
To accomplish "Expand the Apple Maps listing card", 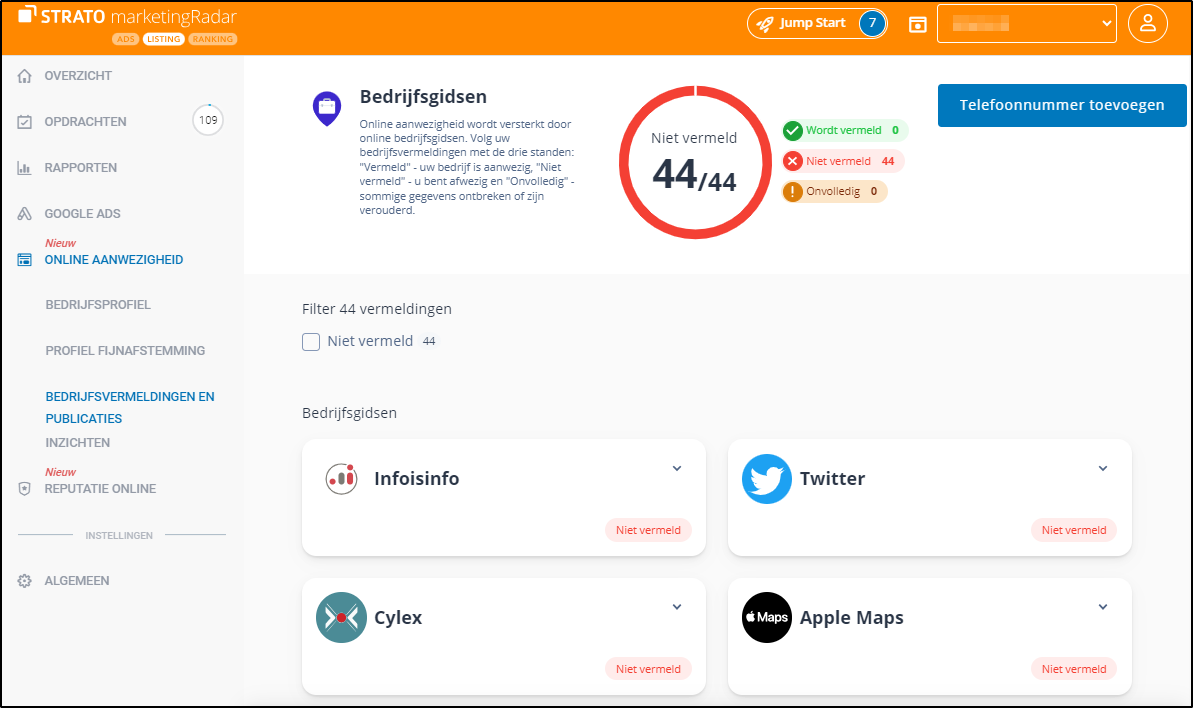I will click(1103, 607).
